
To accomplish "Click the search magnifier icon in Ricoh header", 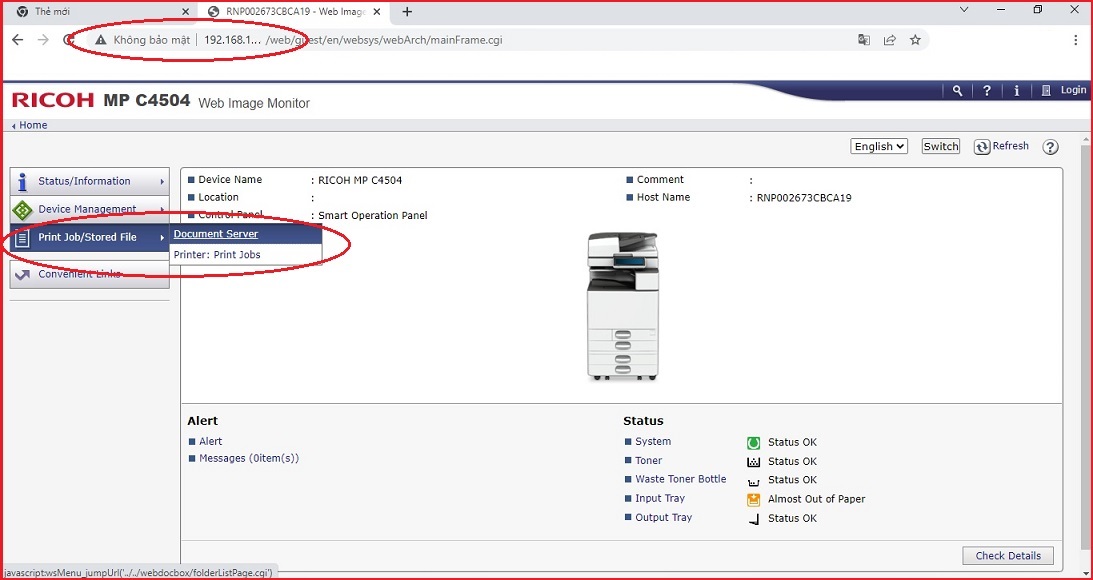I will pyautogui.click(x=958, y=91).
